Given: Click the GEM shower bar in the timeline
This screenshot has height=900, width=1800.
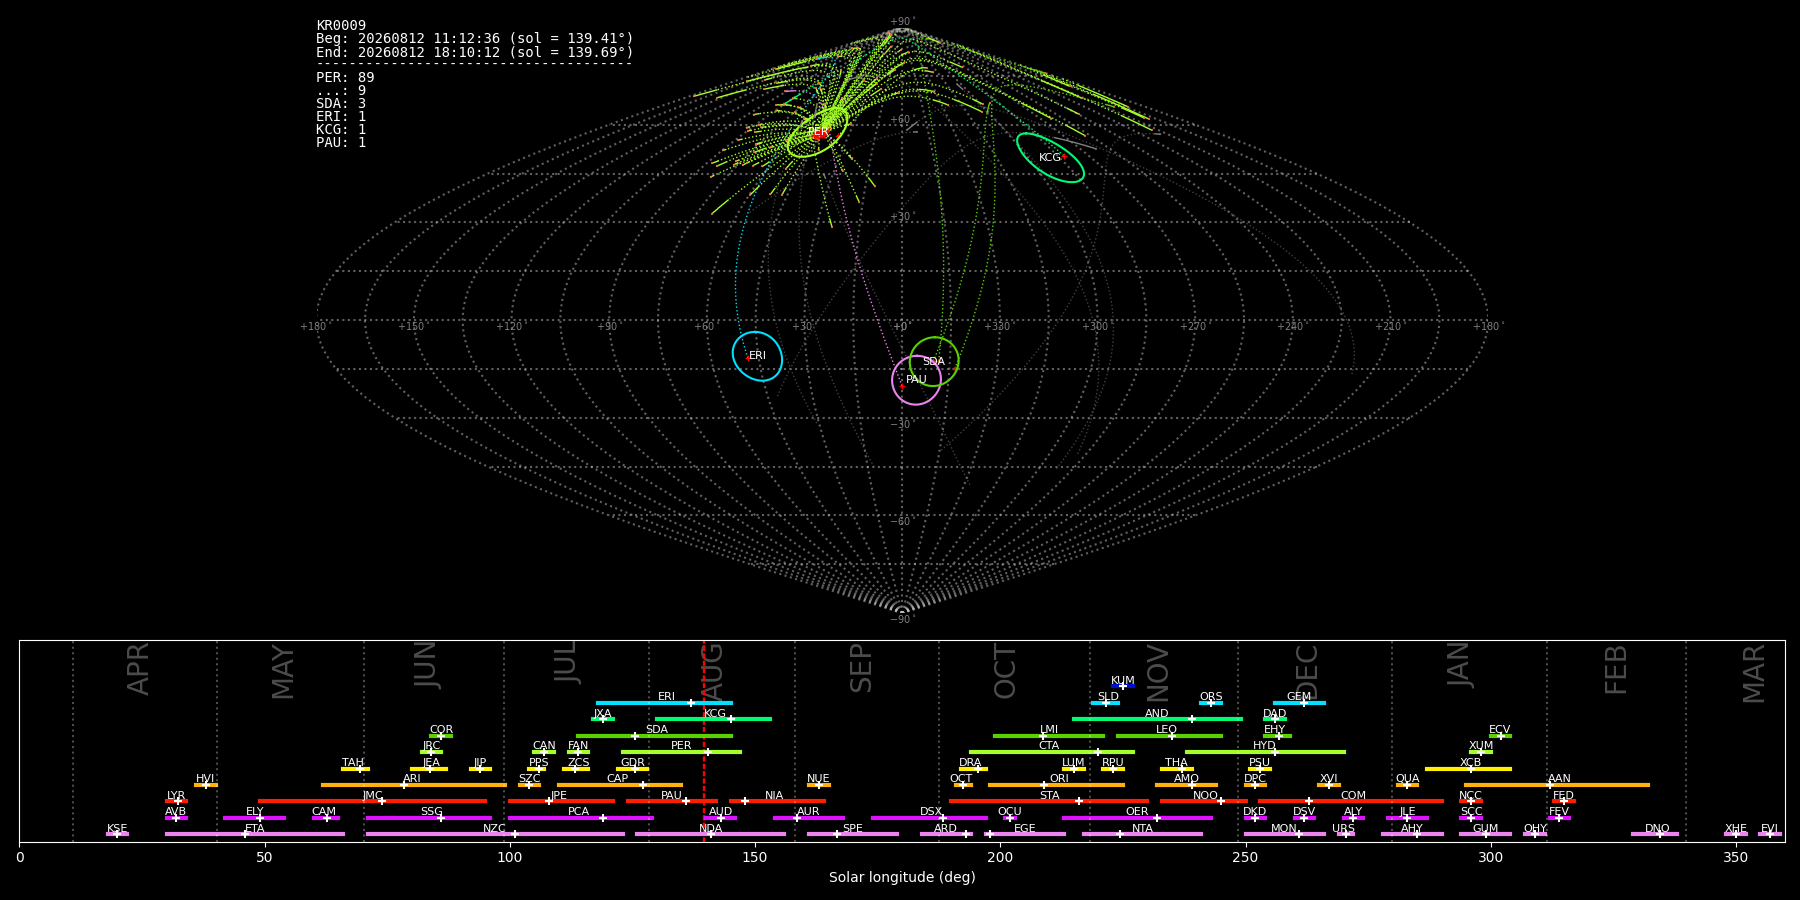Looking at the screenshot, I should tap(1299, 703).
